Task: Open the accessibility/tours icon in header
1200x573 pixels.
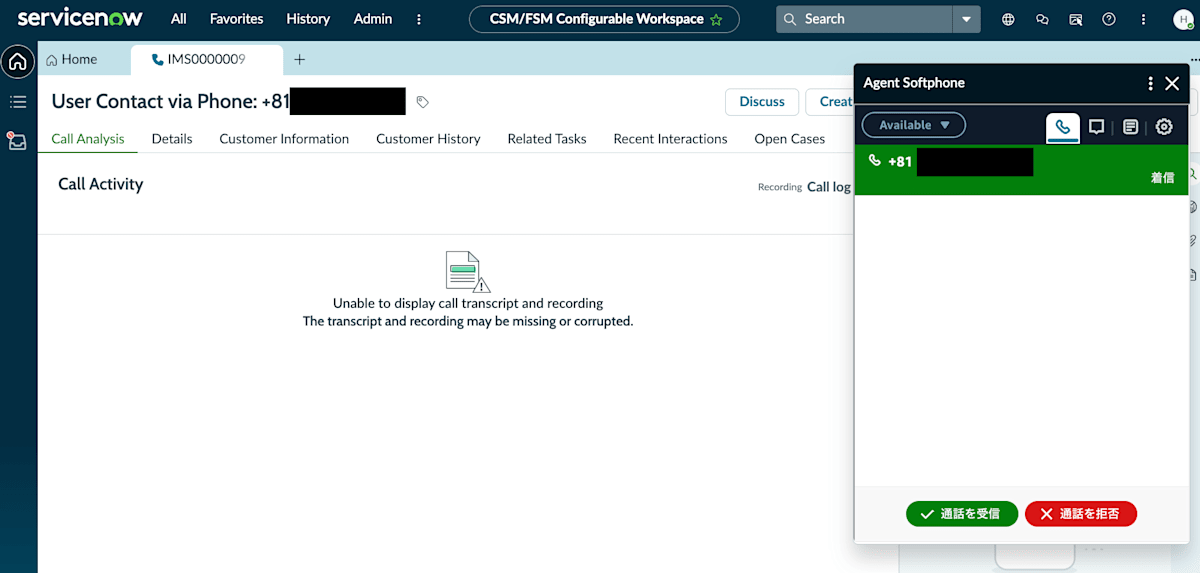Action: [x=1076, y=19]
